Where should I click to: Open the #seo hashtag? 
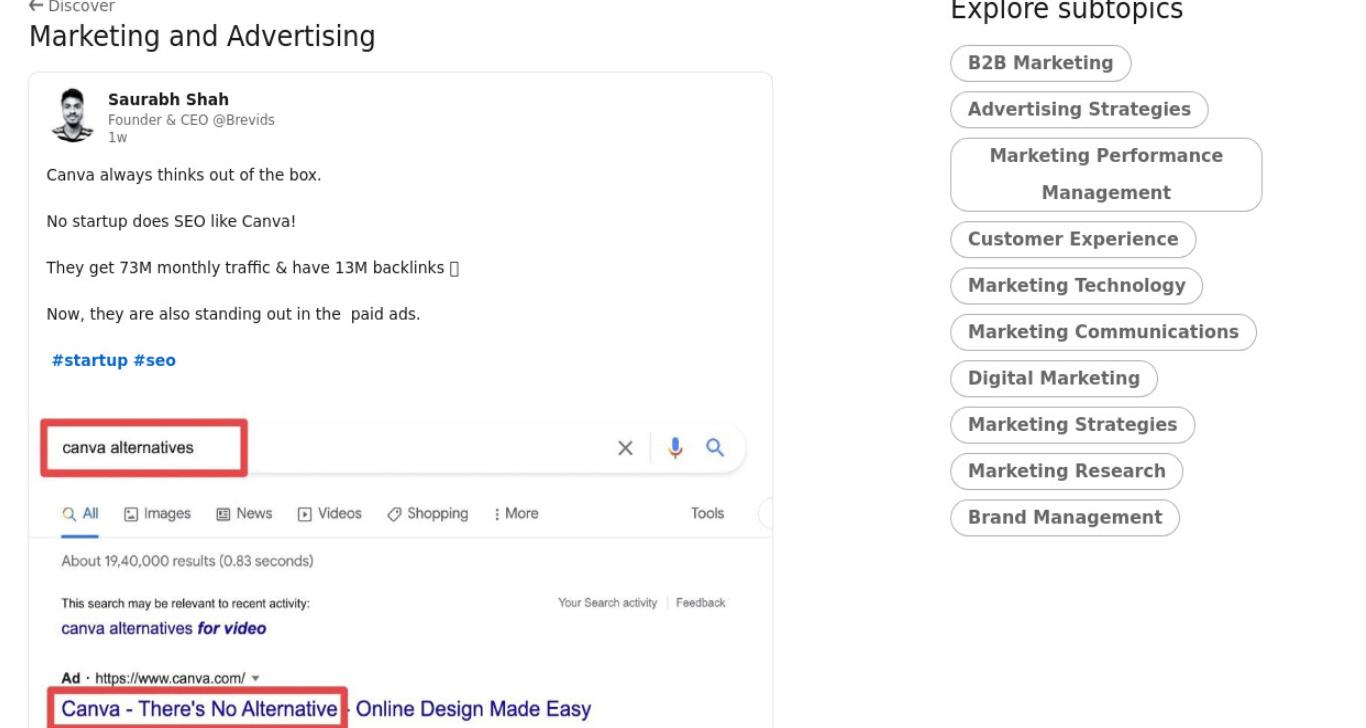tap(155, 360)
